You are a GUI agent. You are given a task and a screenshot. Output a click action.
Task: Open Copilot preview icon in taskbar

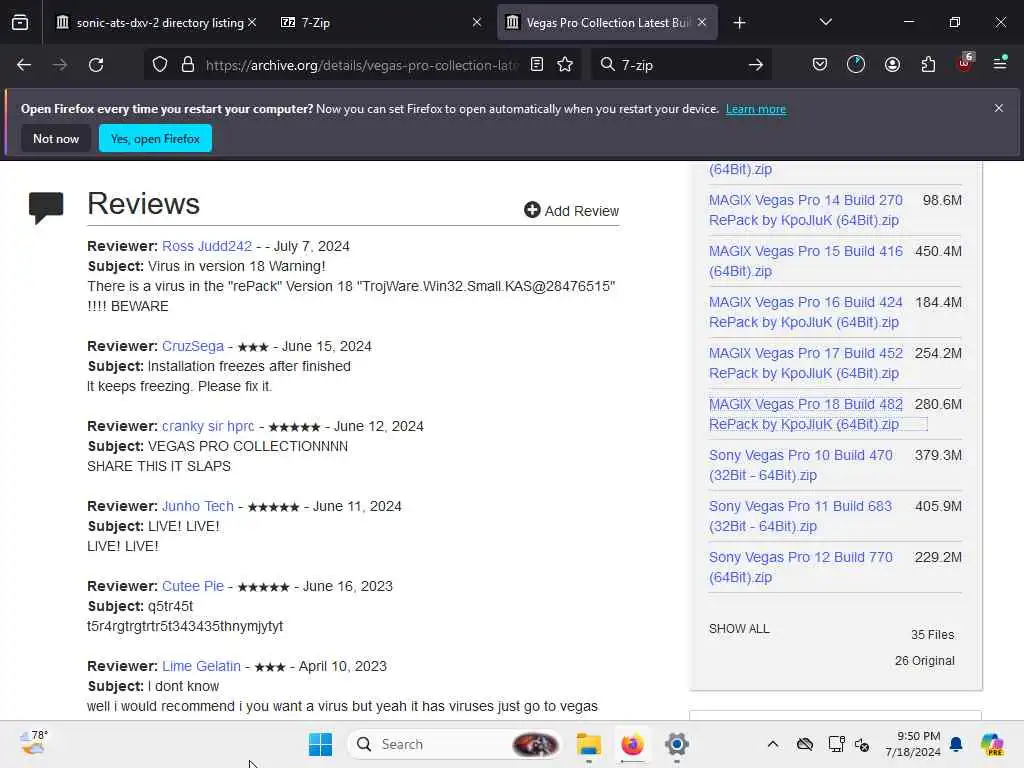(992, 744)
